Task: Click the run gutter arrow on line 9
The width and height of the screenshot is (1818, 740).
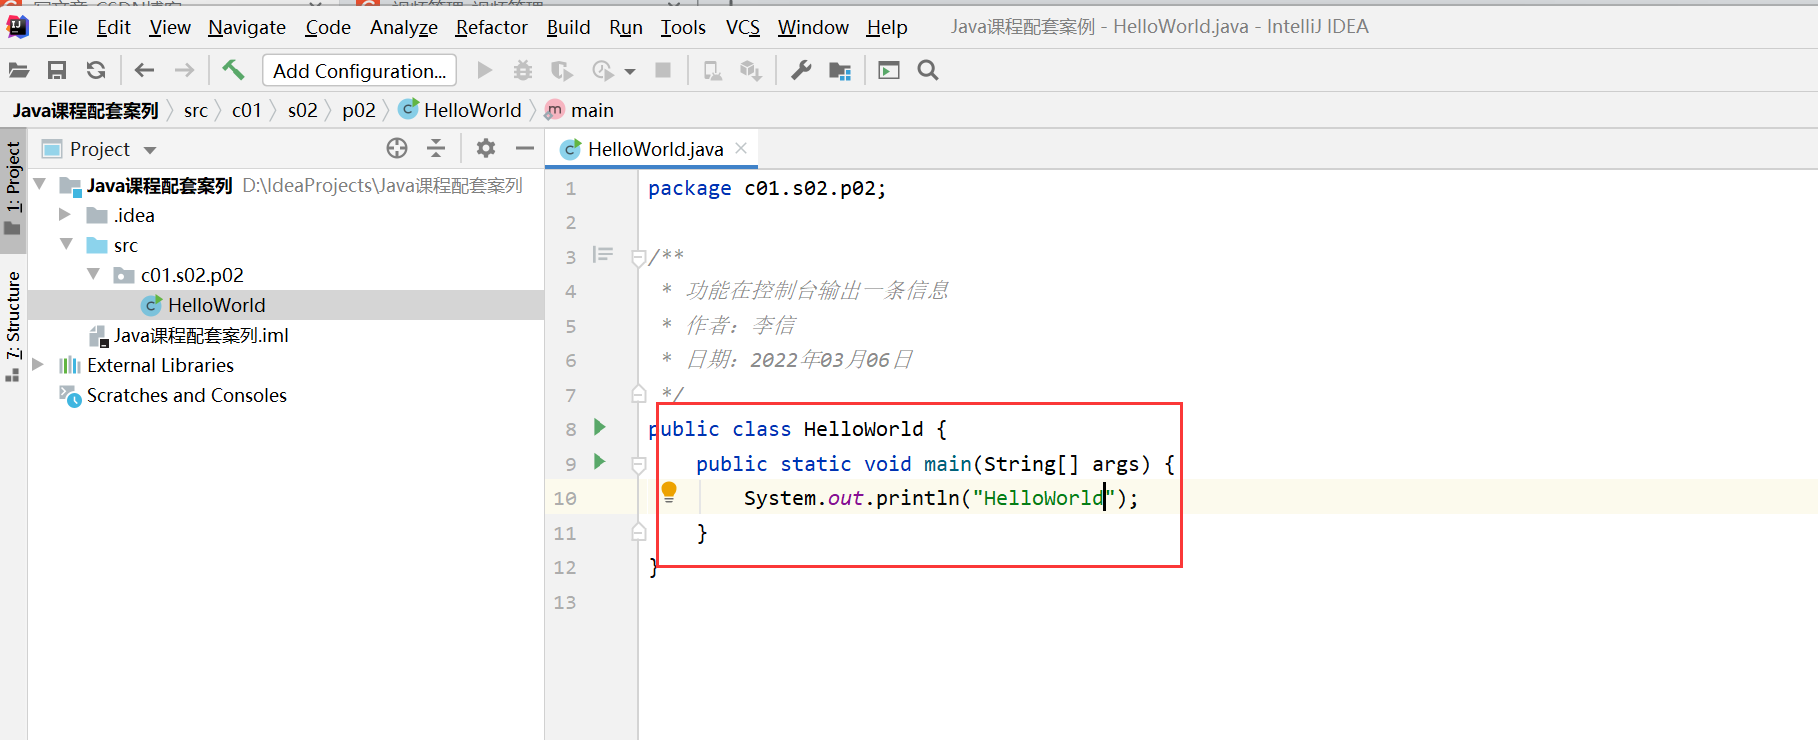Action: (600, 461)
